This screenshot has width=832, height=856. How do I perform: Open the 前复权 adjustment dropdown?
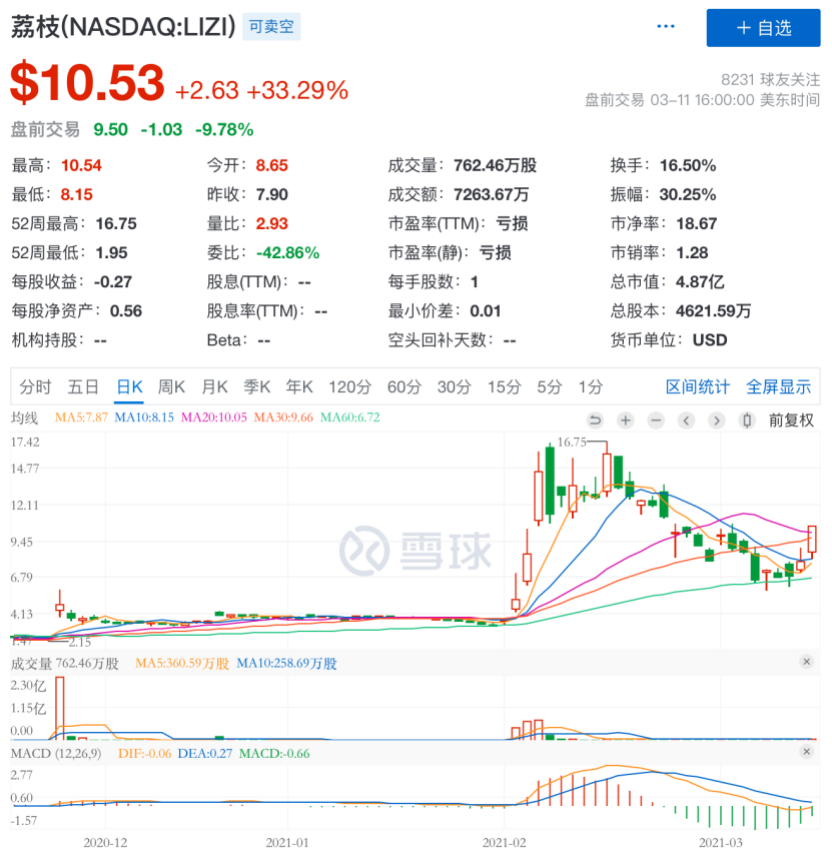click(791, 420)
